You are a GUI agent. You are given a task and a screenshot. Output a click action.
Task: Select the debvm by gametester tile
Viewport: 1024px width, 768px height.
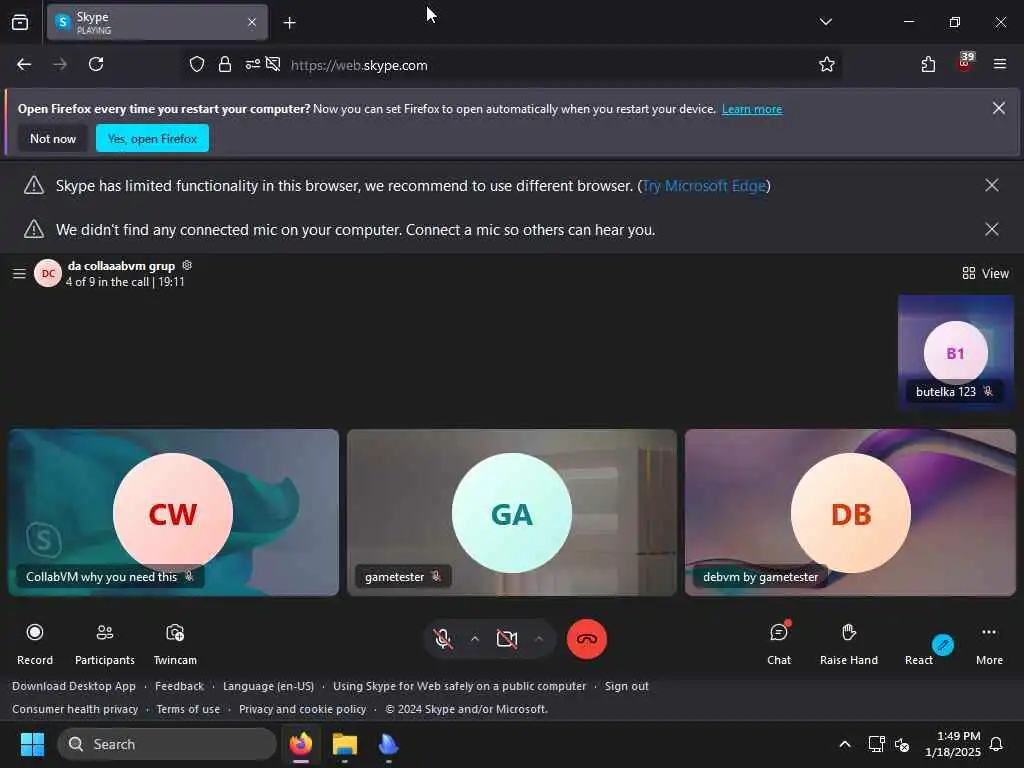[850, 512]
